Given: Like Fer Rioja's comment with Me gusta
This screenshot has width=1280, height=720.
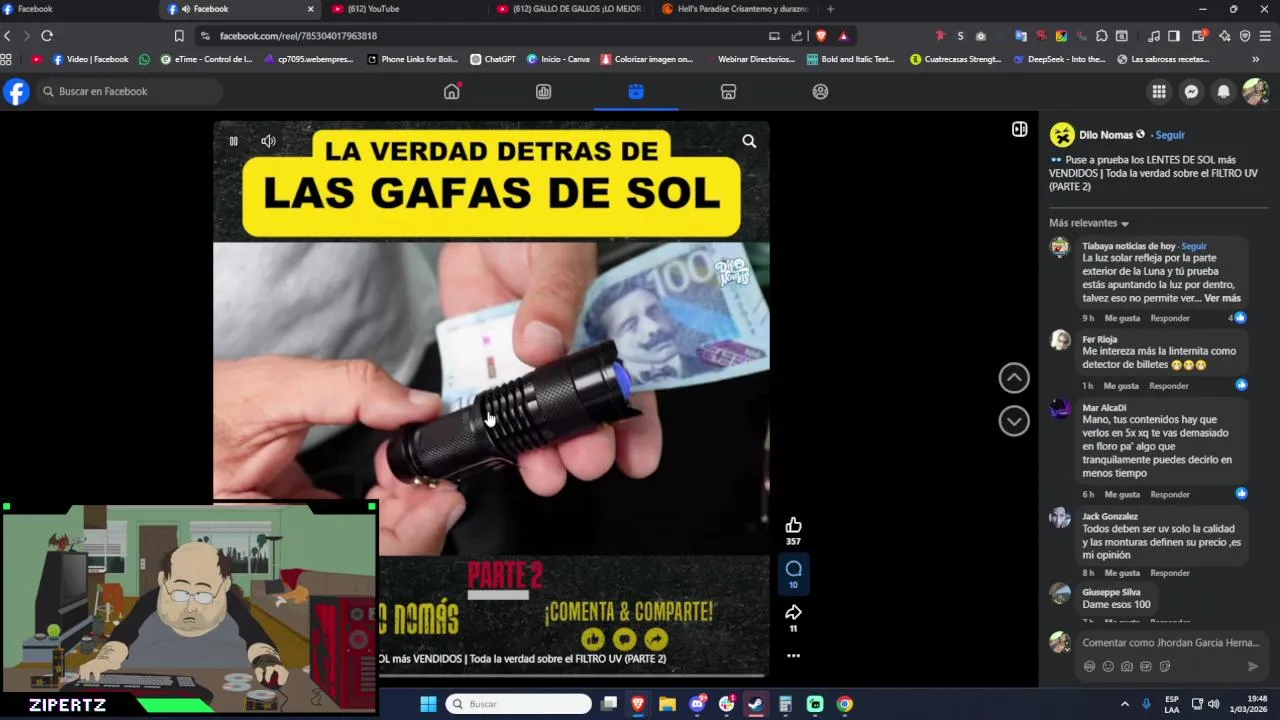Looking at the screenshot, I should pos(1121,386).
